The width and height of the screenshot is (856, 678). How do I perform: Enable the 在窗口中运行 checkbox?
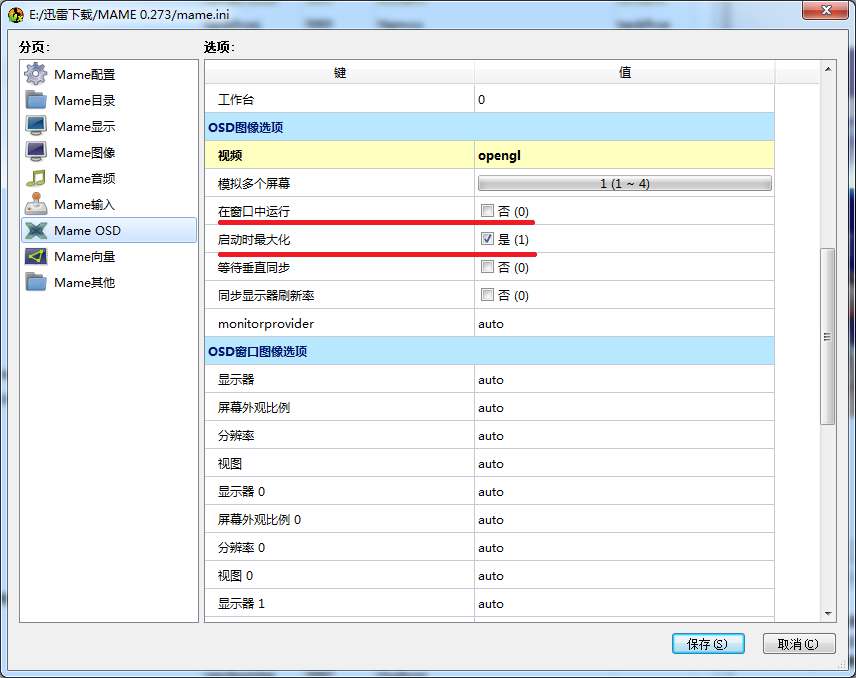point(487,212)
